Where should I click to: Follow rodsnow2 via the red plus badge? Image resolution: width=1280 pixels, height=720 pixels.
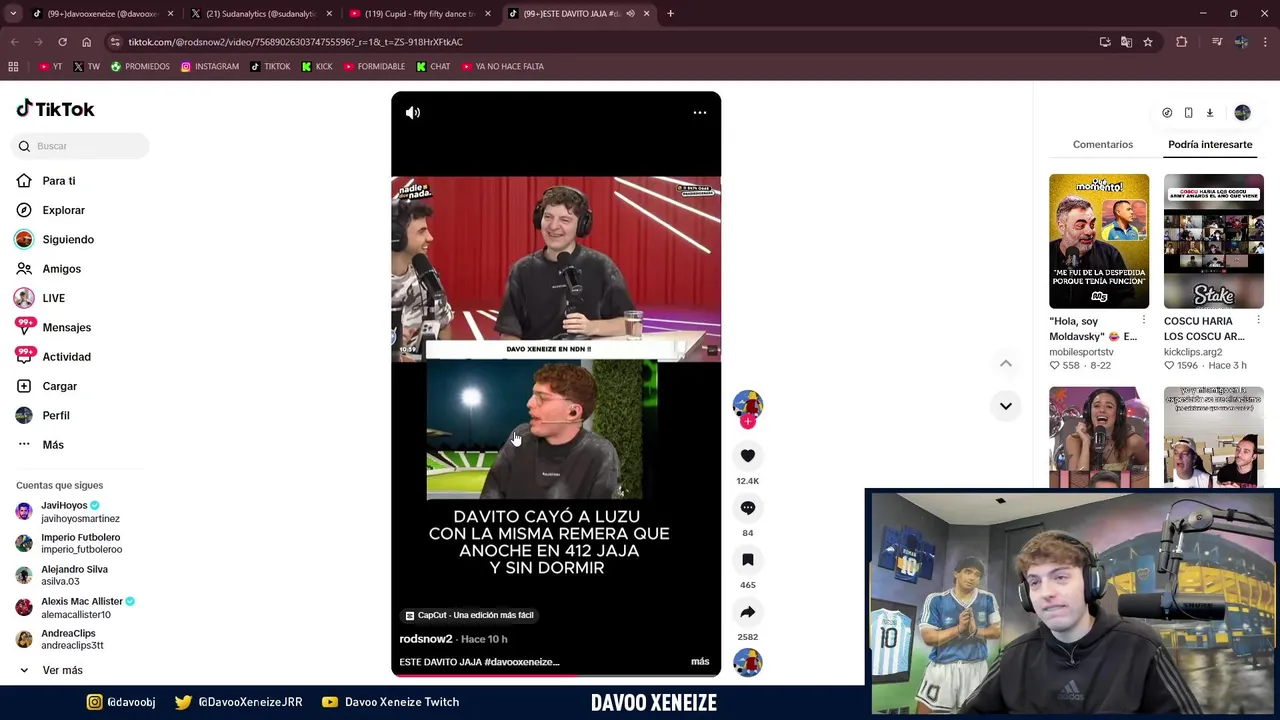748,422
